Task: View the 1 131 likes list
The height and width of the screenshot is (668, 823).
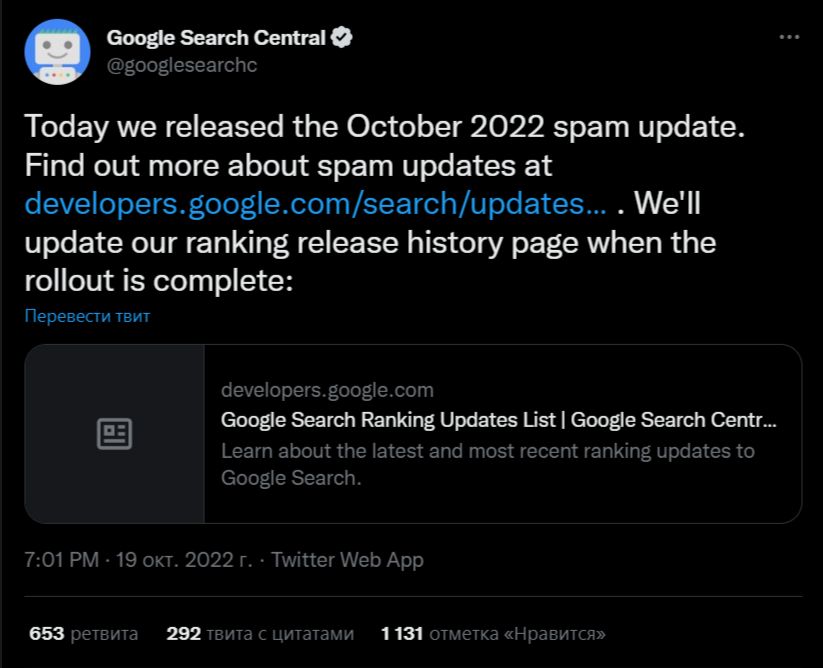Action: (493, 634)
